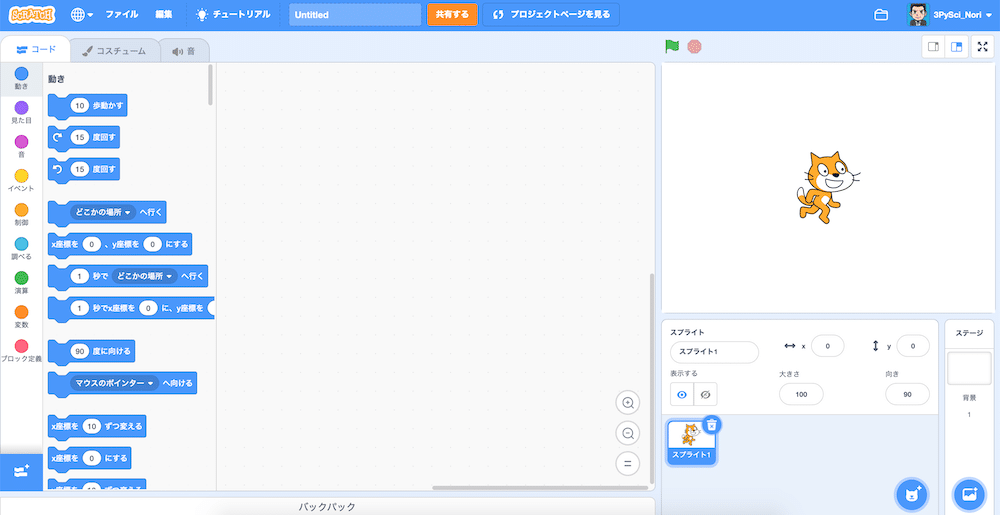Switch to the コード tab
This screenshot has height=515, width=1000.
click(36, 50)
